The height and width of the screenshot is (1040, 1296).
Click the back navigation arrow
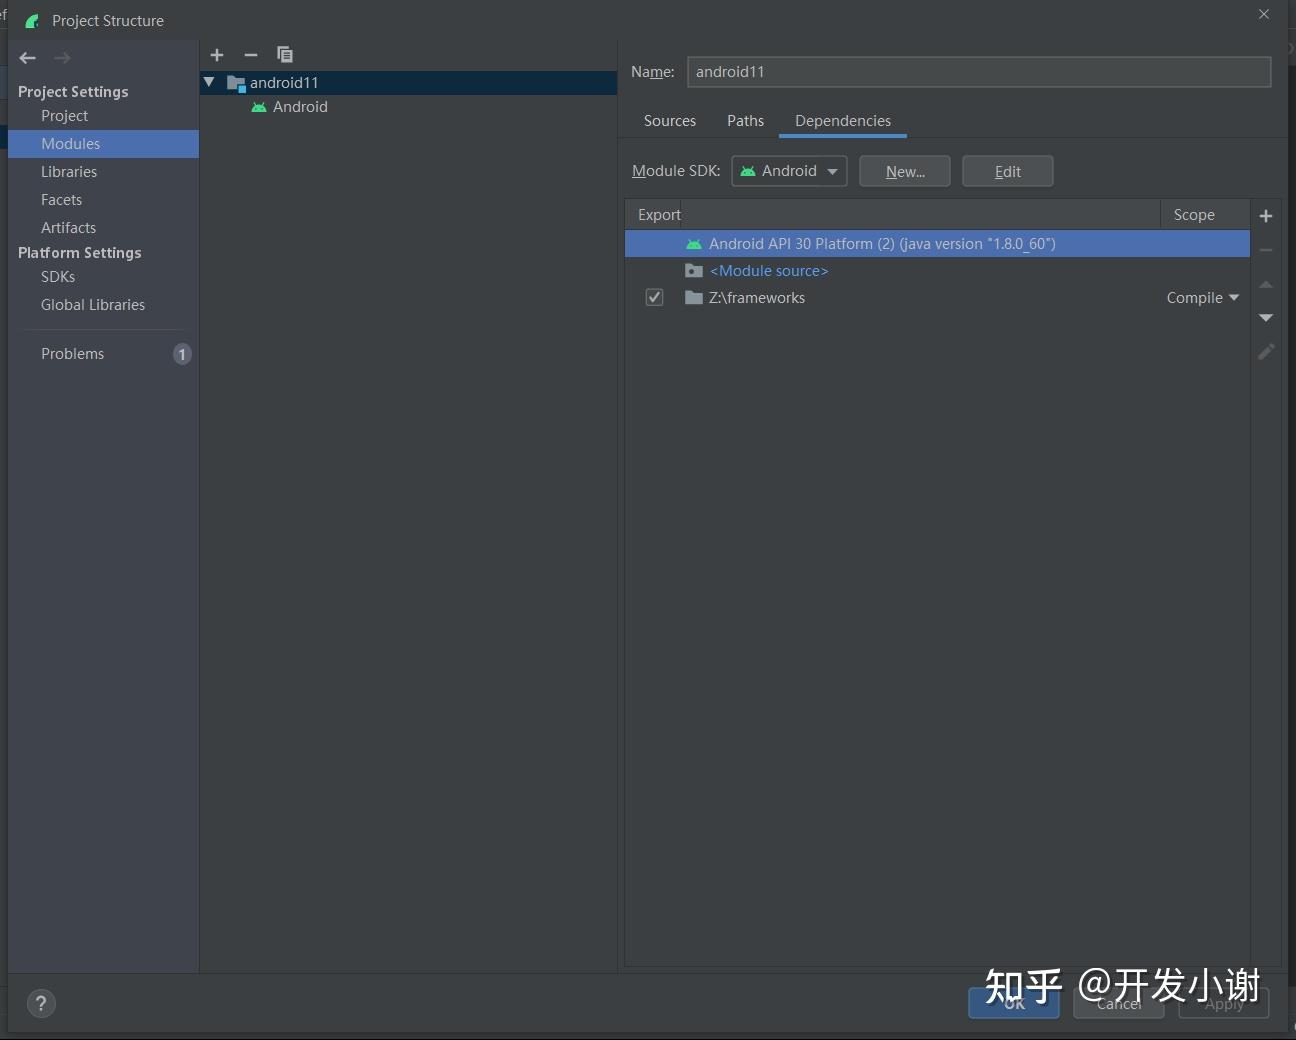pos(27,57)
